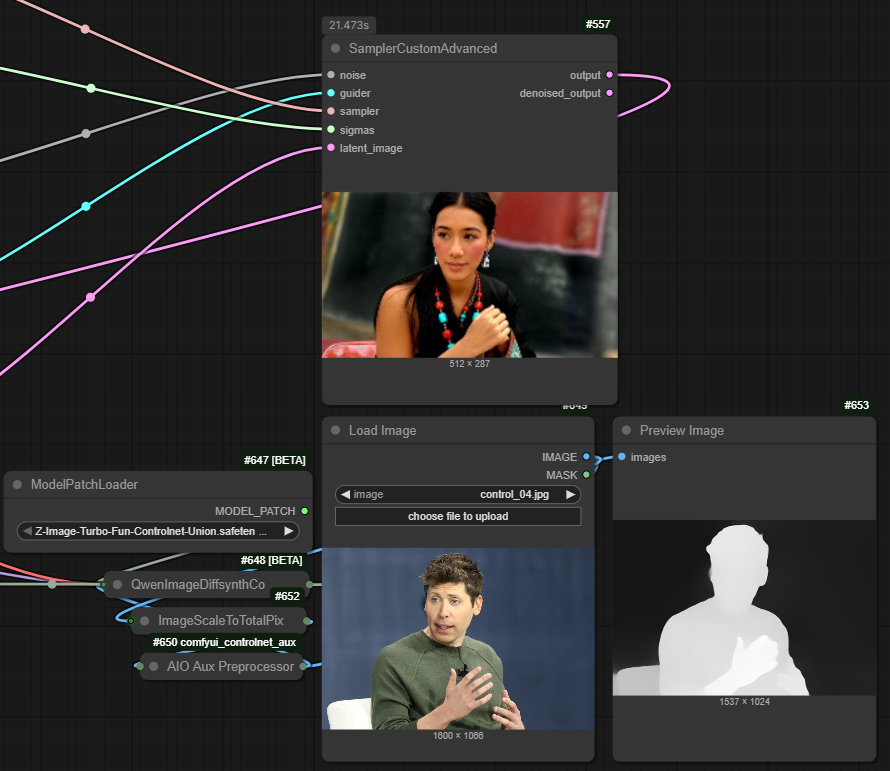
Task: Open the control_04.jpg image selector
Action: pyautogui.click(x=458, y=495)
